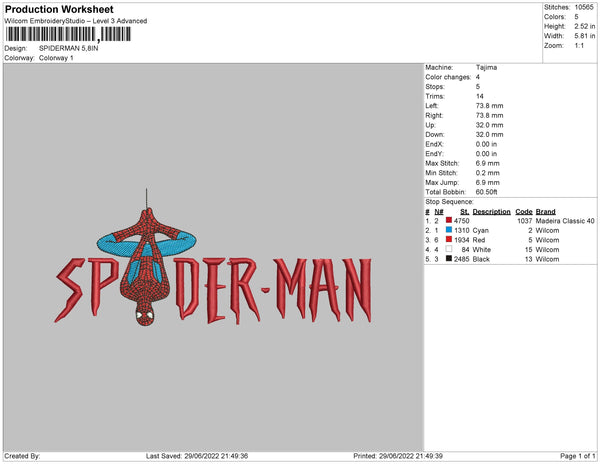Click the Madeira Classic 40 brand entry
This screenshot has height=464, width=600.
coord(565,220)
